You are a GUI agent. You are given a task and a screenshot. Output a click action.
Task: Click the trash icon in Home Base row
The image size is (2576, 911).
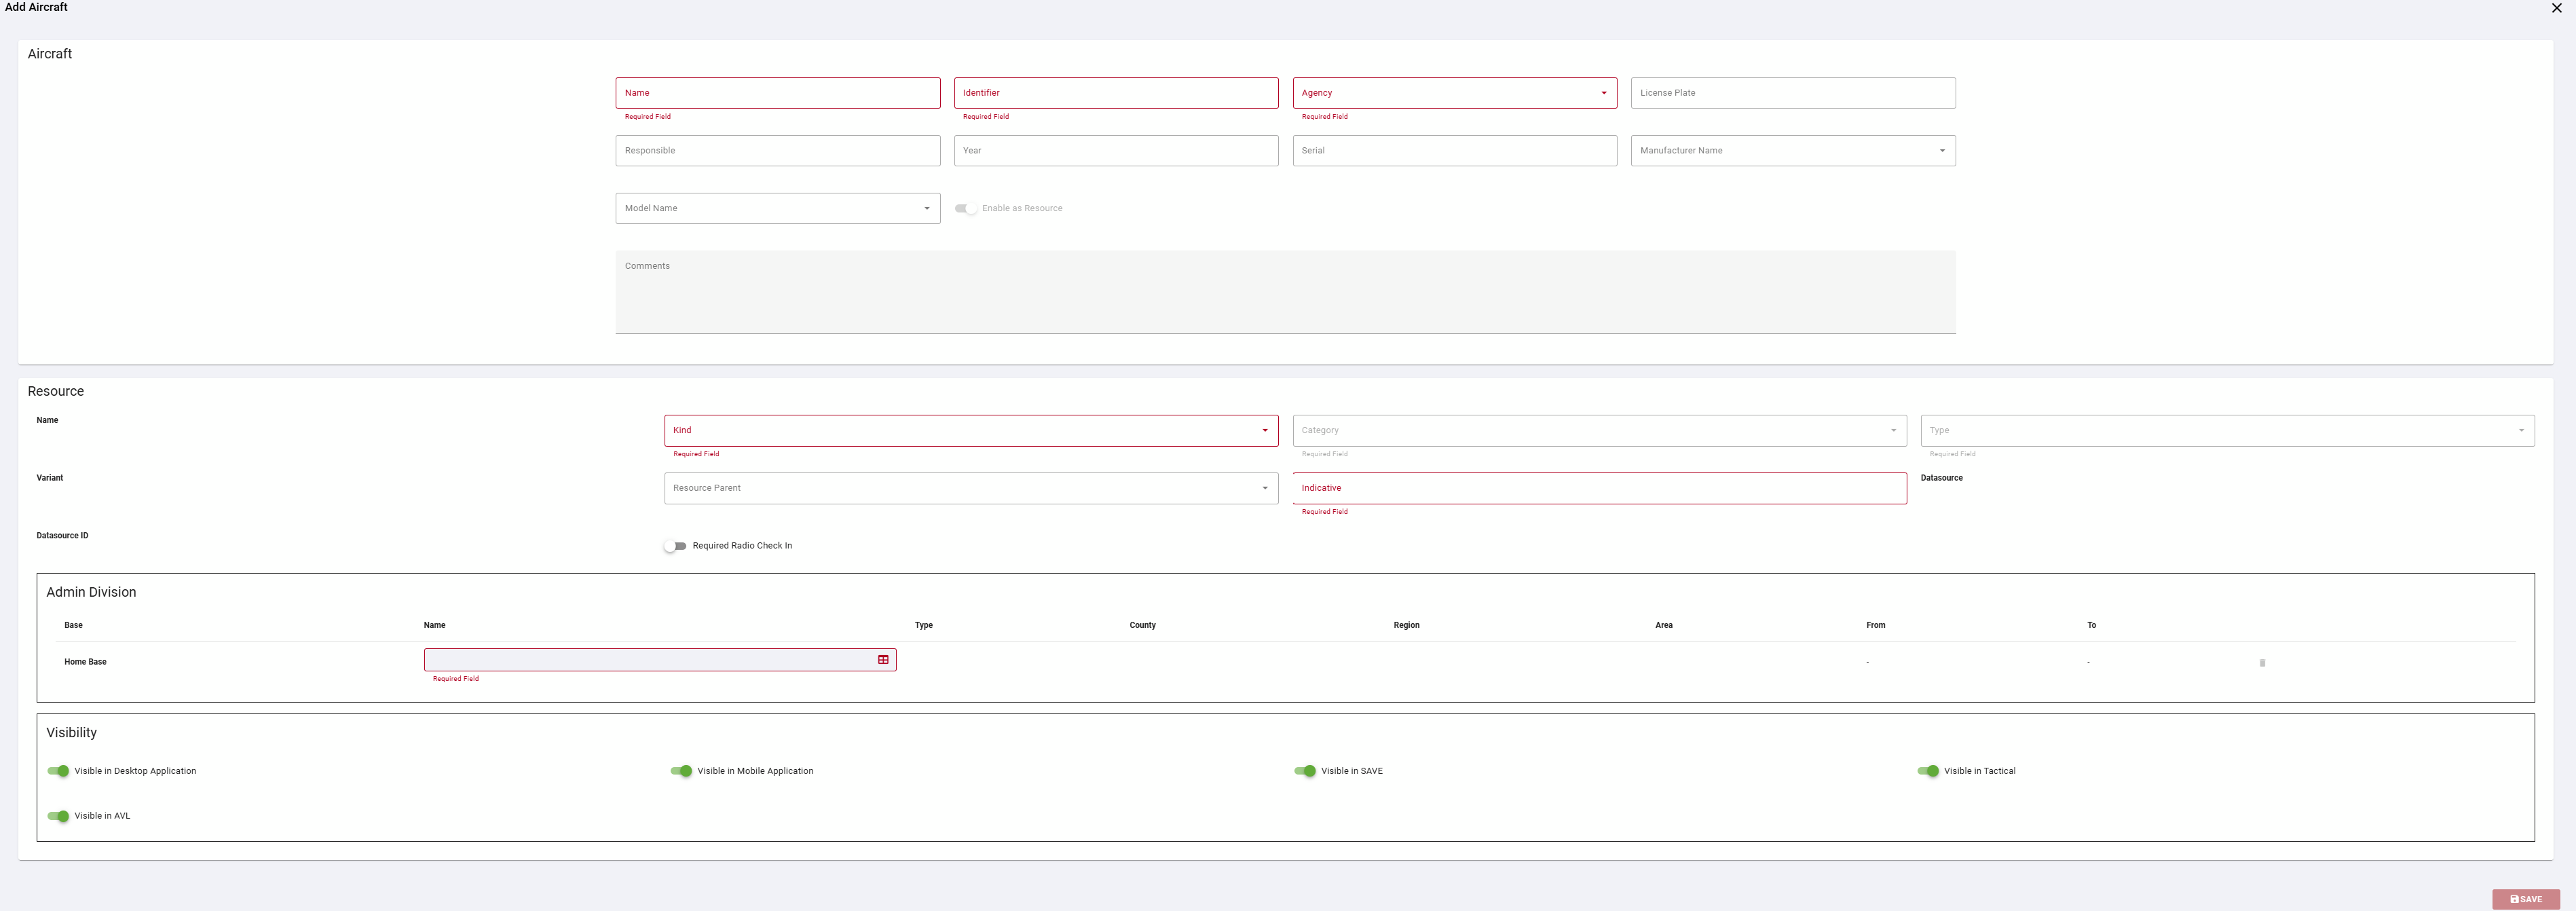click(2262, 663)
